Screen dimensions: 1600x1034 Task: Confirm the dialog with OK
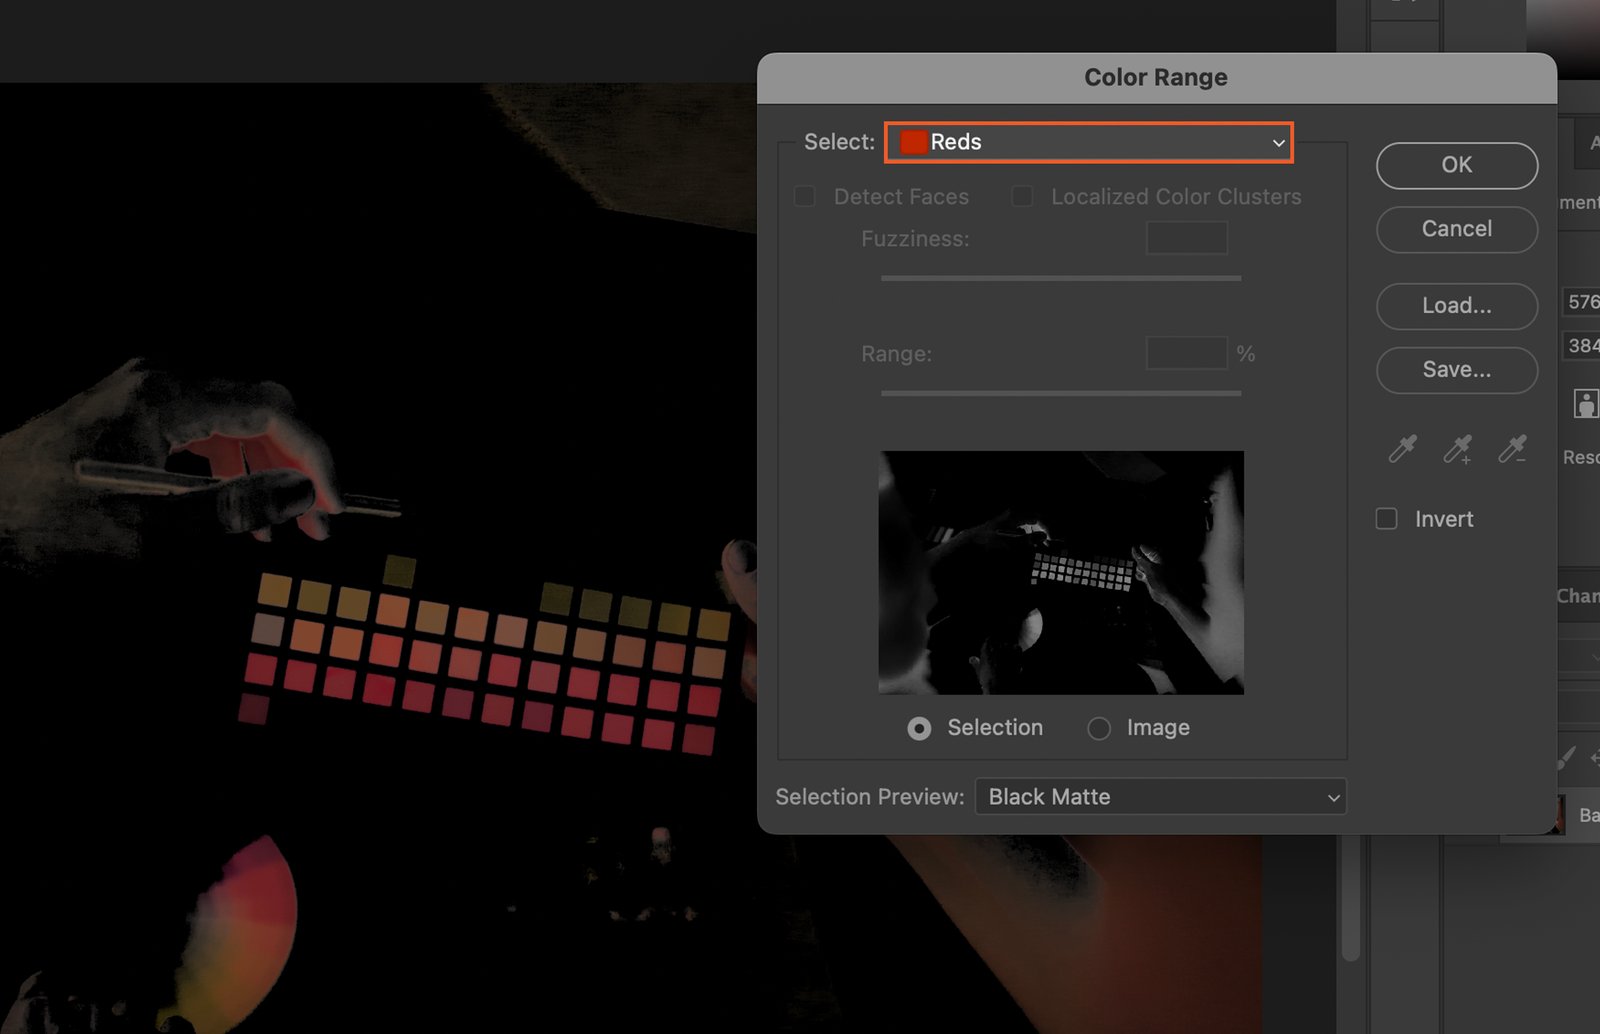click(1456, 165)
